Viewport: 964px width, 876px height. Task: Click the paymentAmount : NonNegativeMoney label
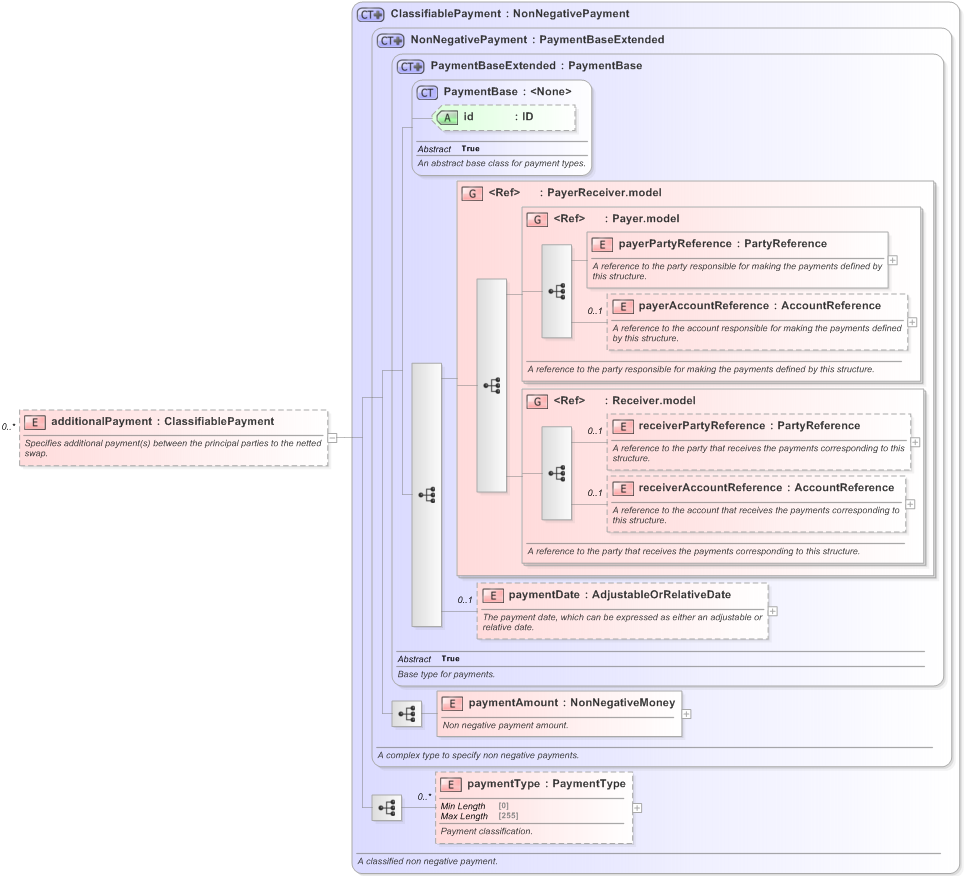click(x=572, y=703)
